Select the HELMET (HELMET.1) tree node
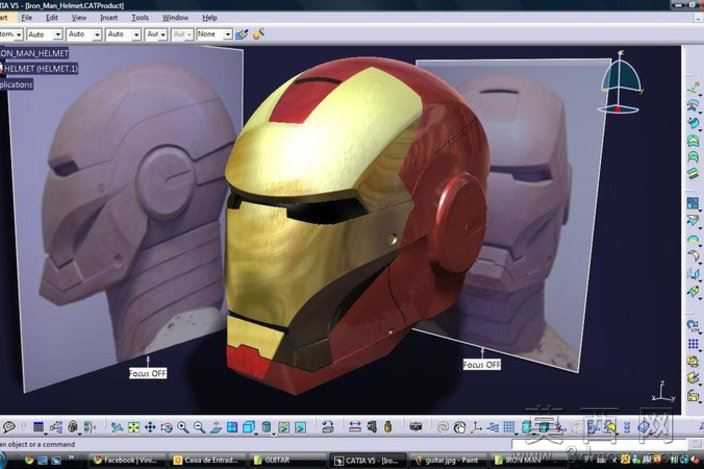The width and height of the screenshot is (704, 469). [x=40, y=68]
